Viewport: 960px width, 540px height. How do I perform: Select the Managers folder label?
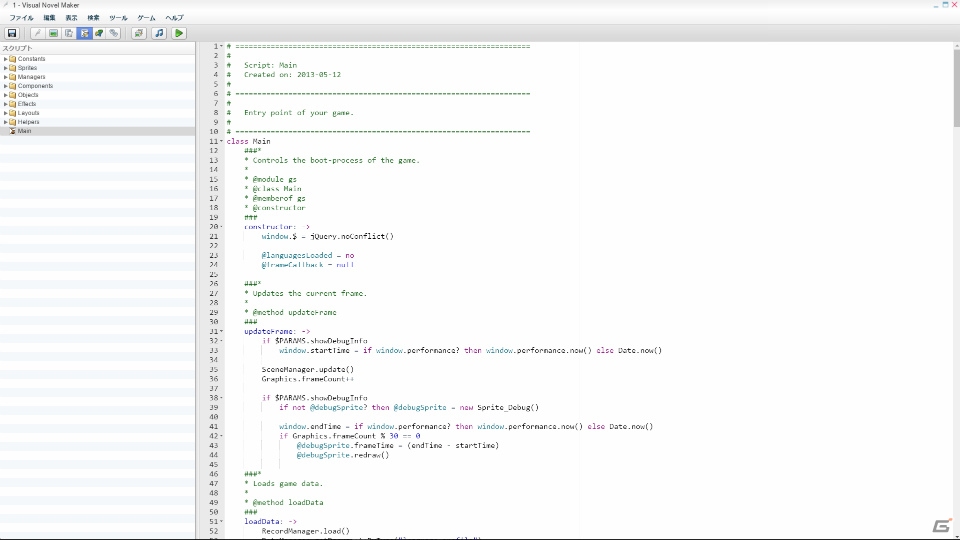click(x=31, y=77)
